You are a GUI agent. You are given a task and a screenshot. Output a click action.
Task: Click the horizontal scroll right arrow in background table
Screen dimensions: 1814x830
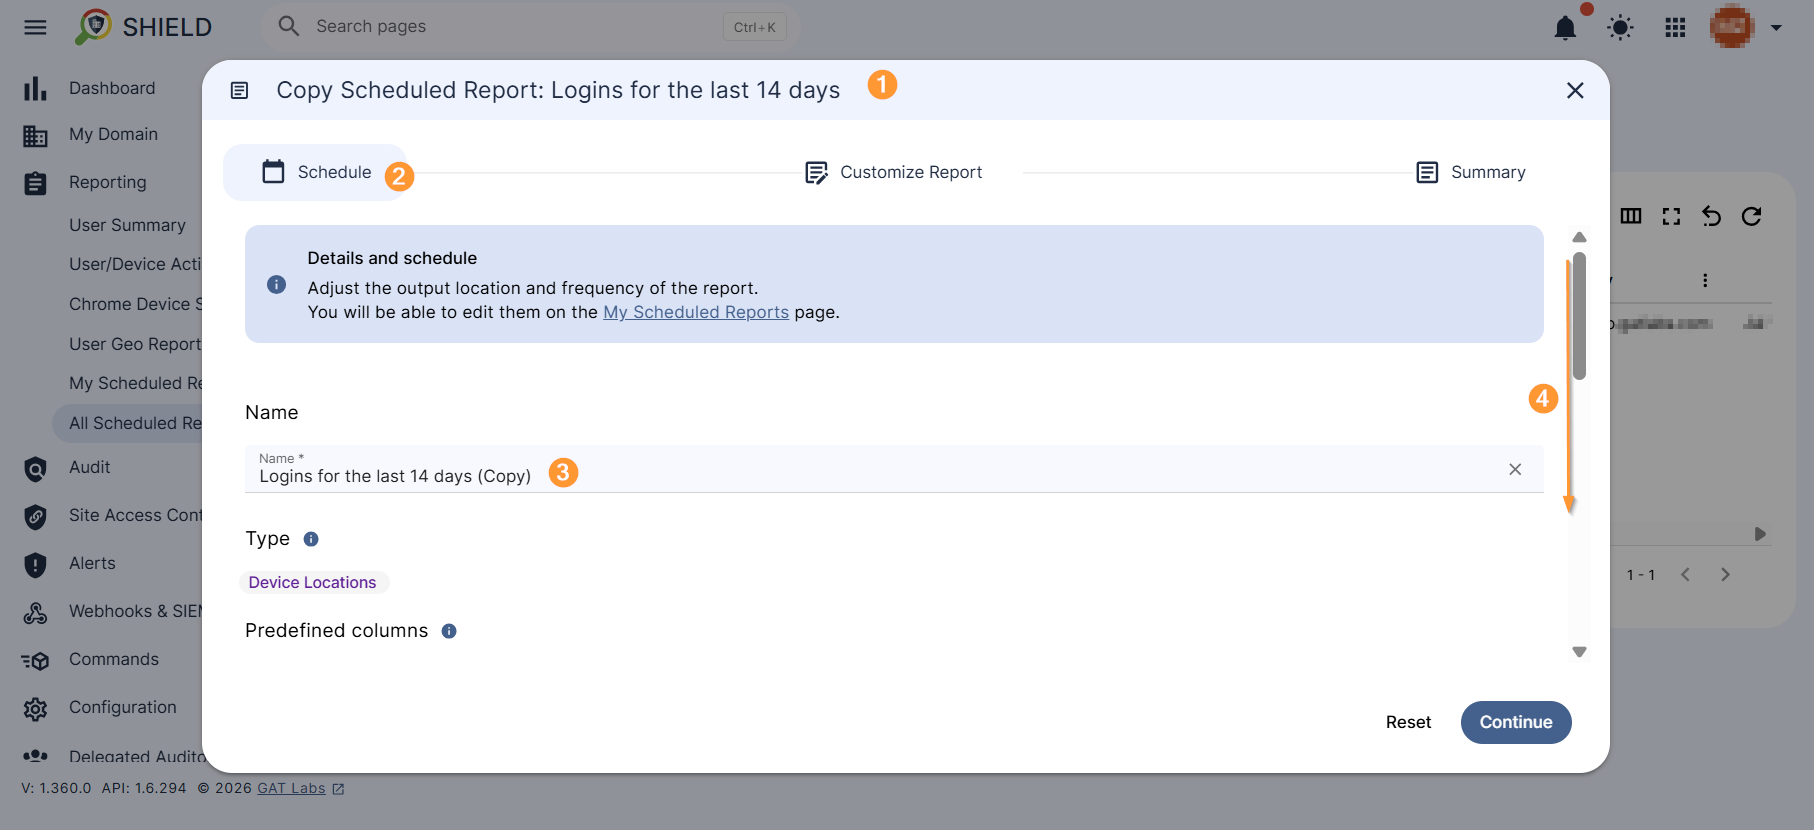click(1760, 534)
